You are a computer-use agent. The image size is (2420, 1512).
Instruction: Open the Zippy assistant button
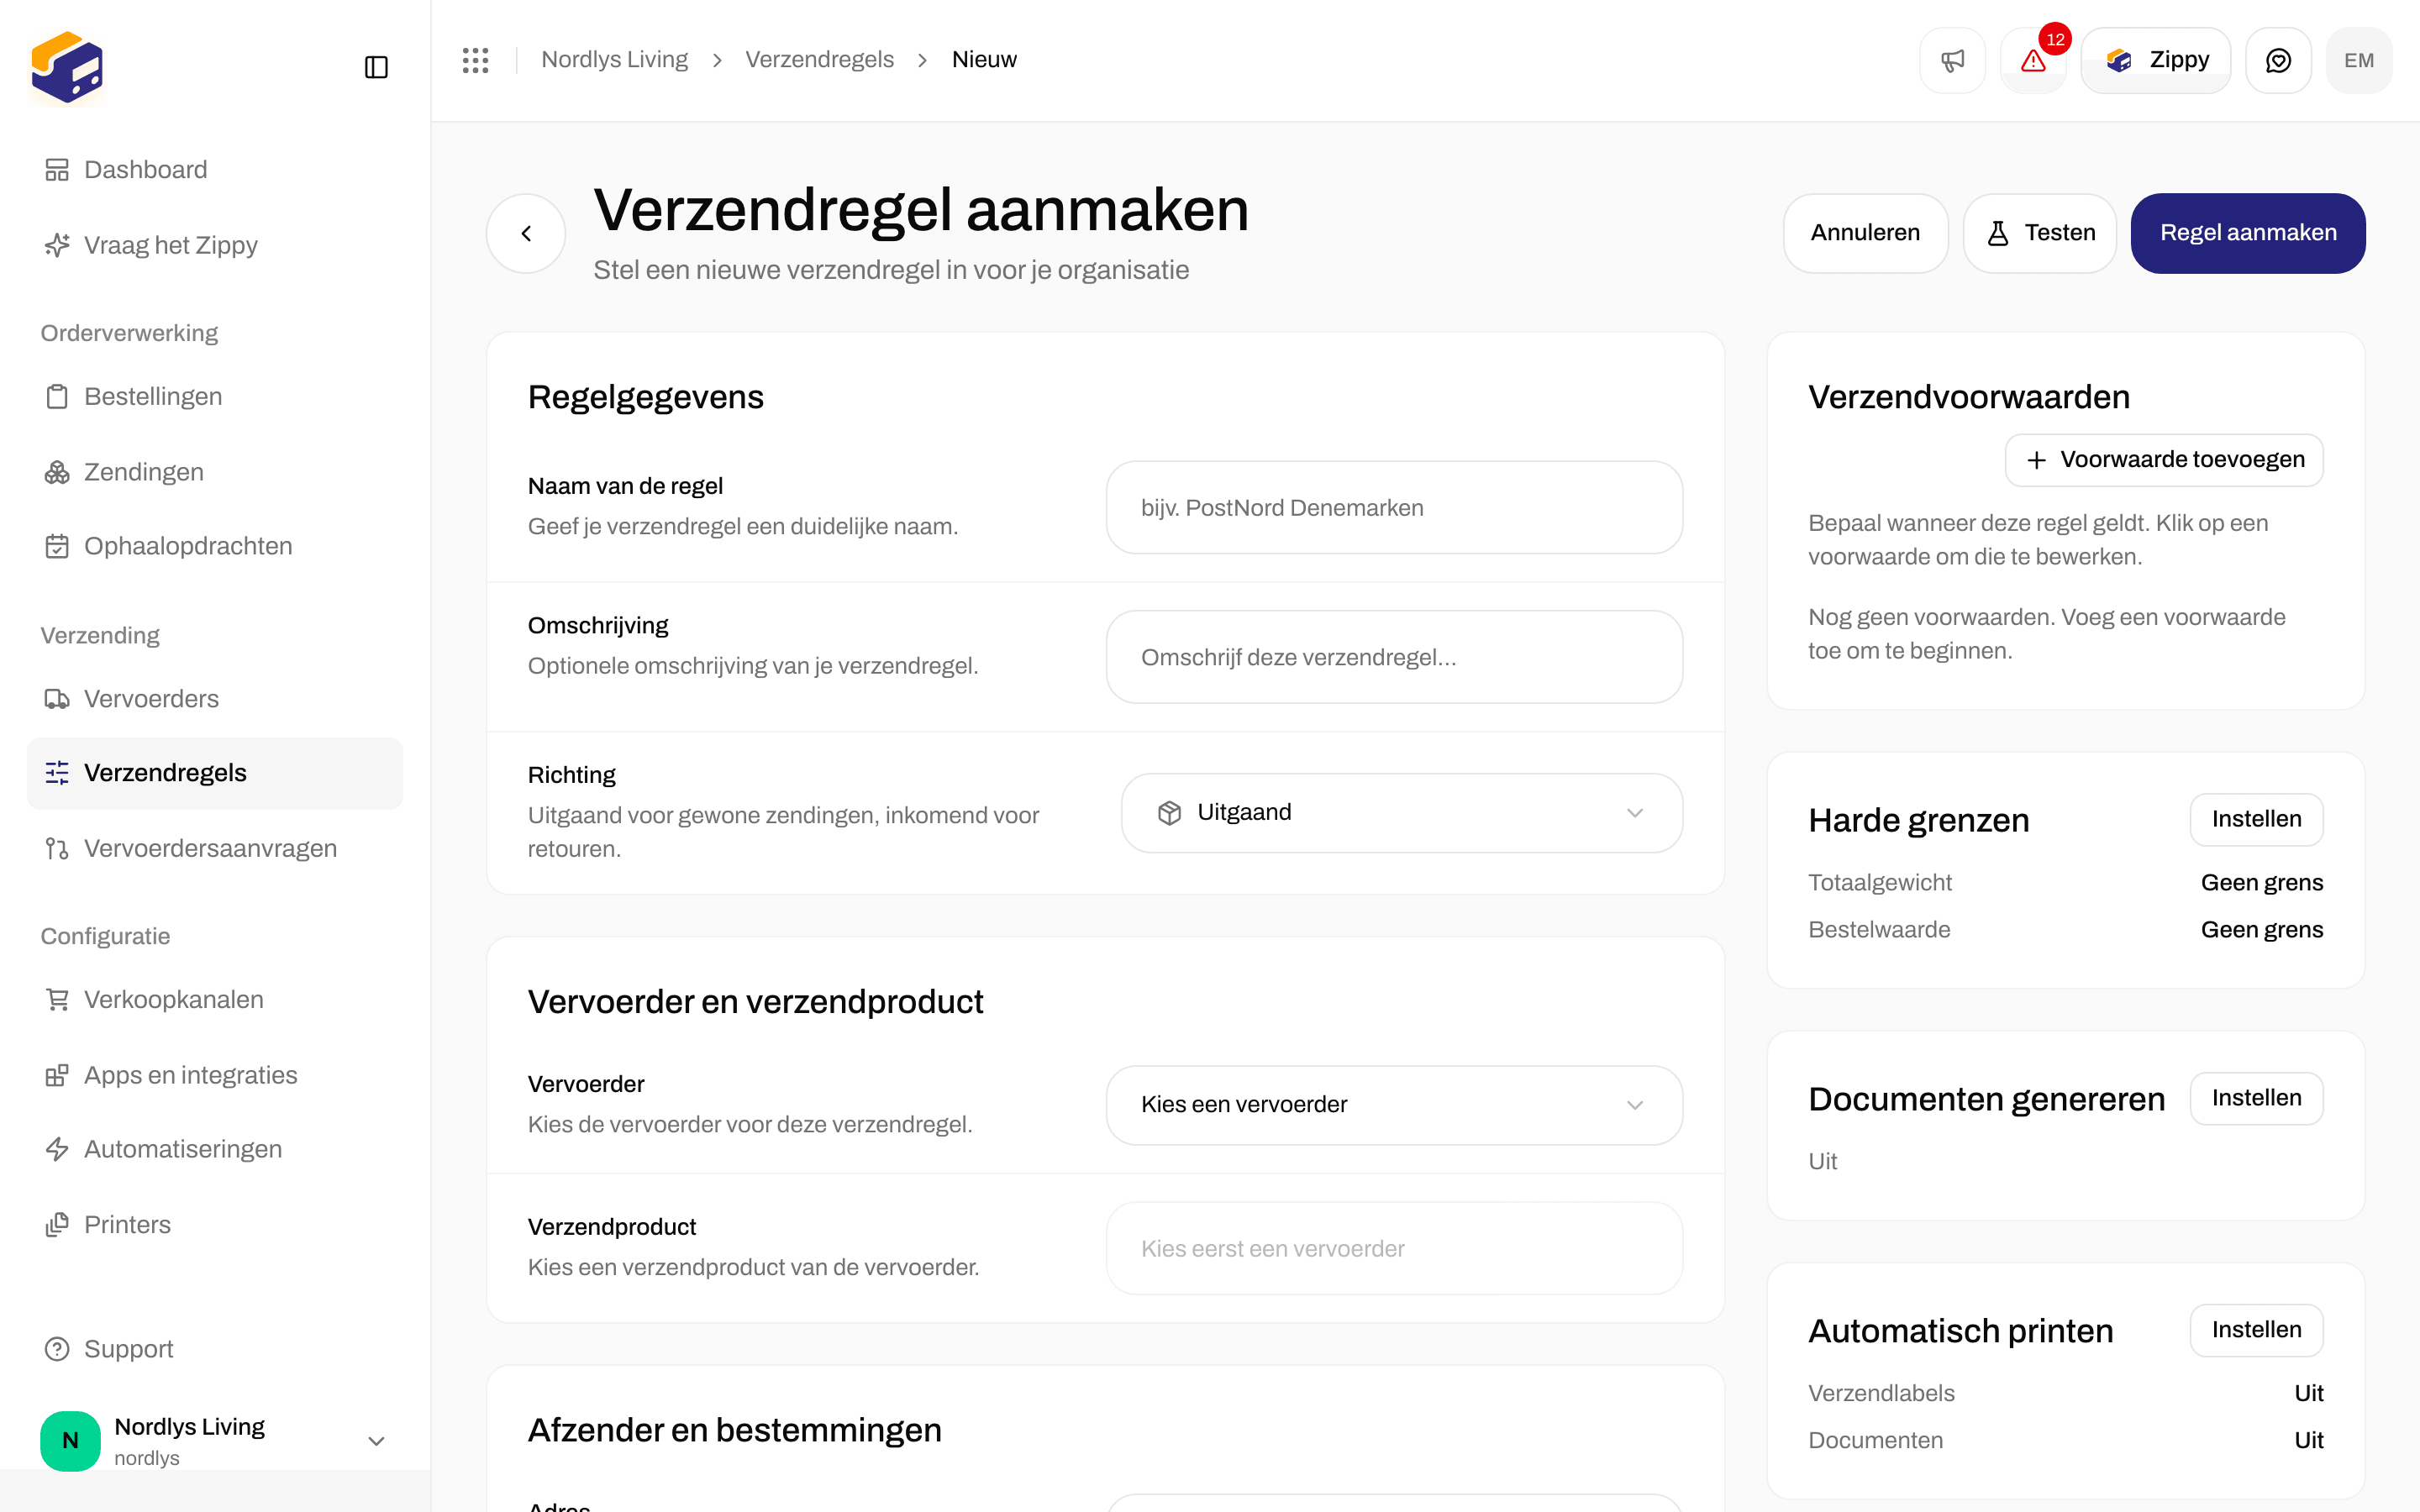pyautogui.click(x=2156, y=60)
